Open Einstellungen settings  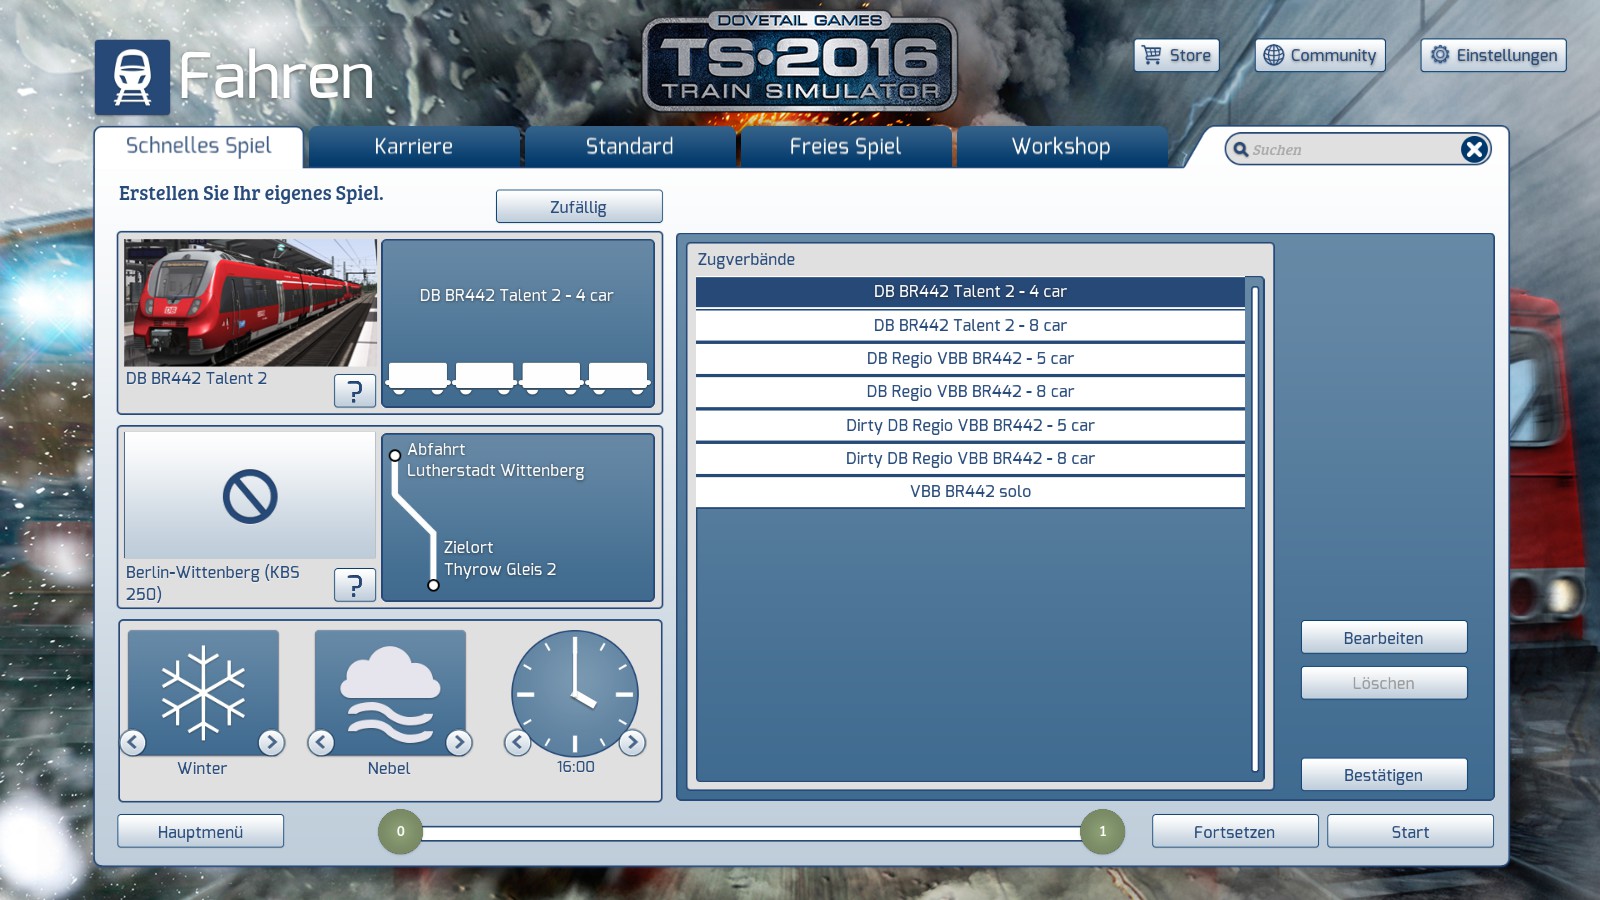point(1493,55)
